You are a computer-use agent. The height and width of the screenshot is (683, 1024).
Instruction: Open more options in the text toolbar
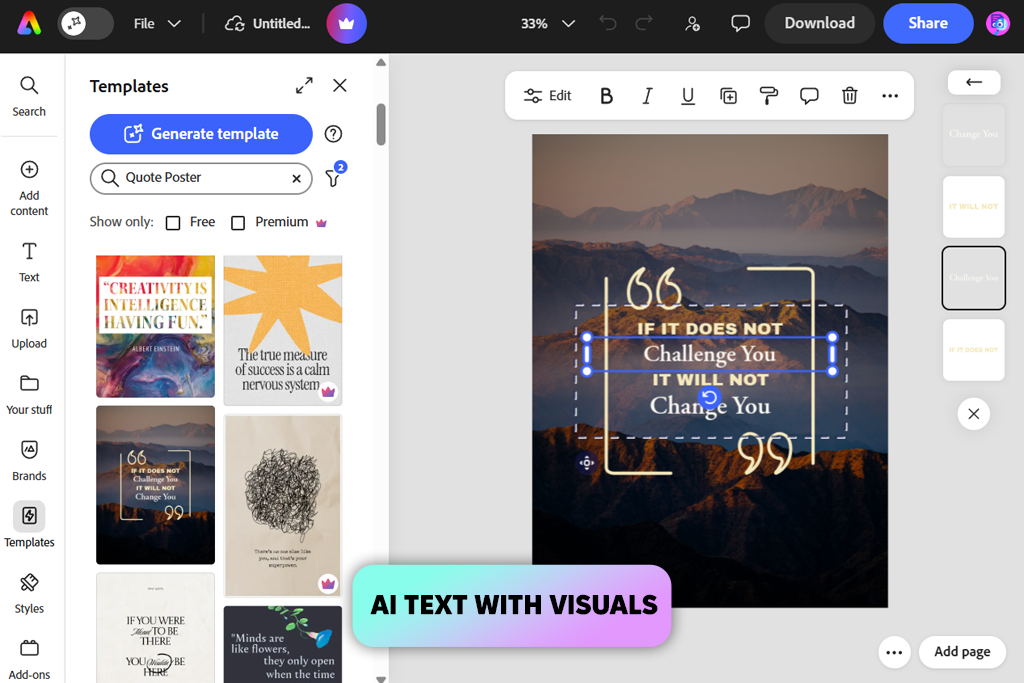tap(890, 96)
